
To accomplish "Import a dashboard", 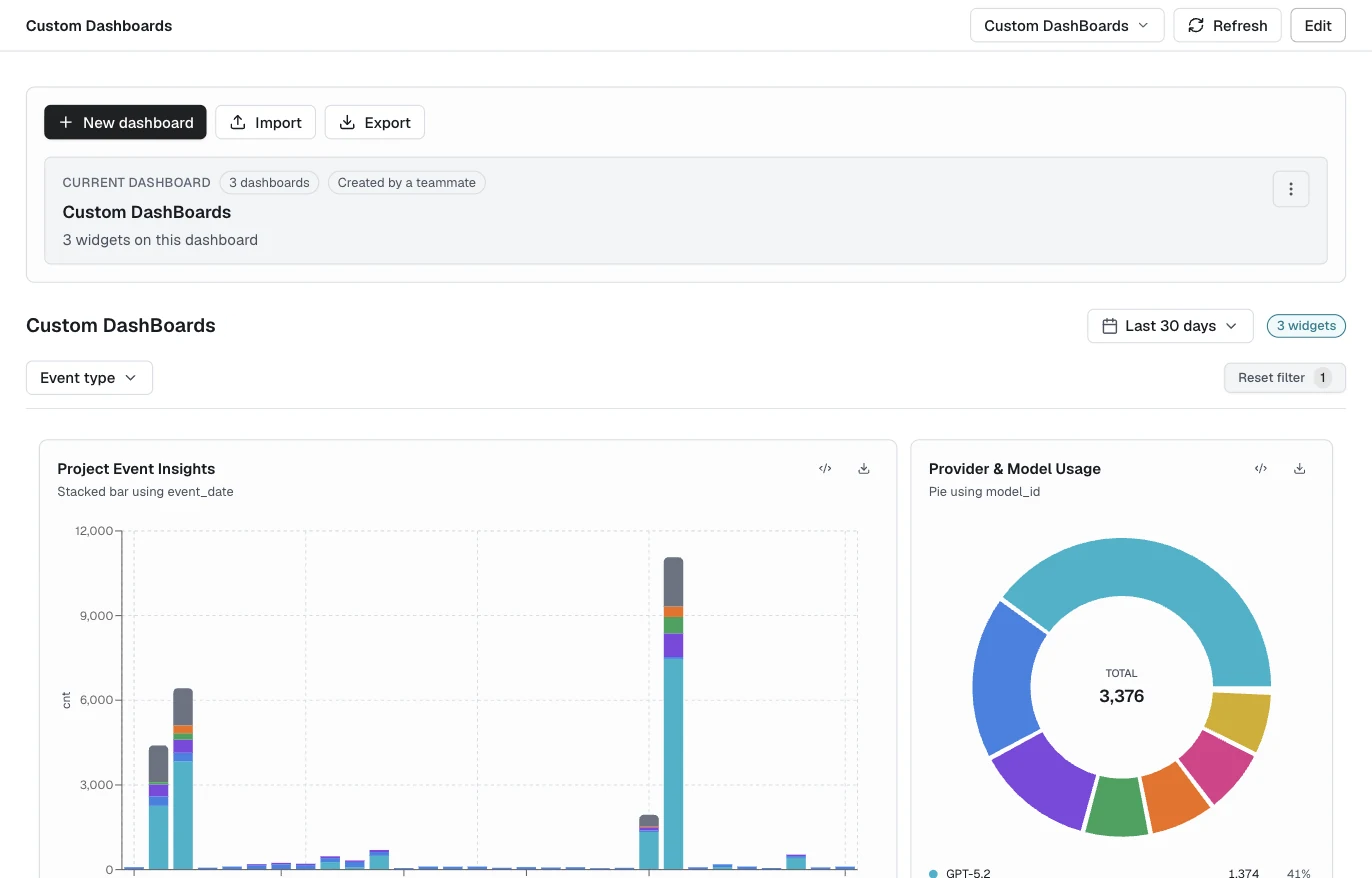I will click(266, 122).
